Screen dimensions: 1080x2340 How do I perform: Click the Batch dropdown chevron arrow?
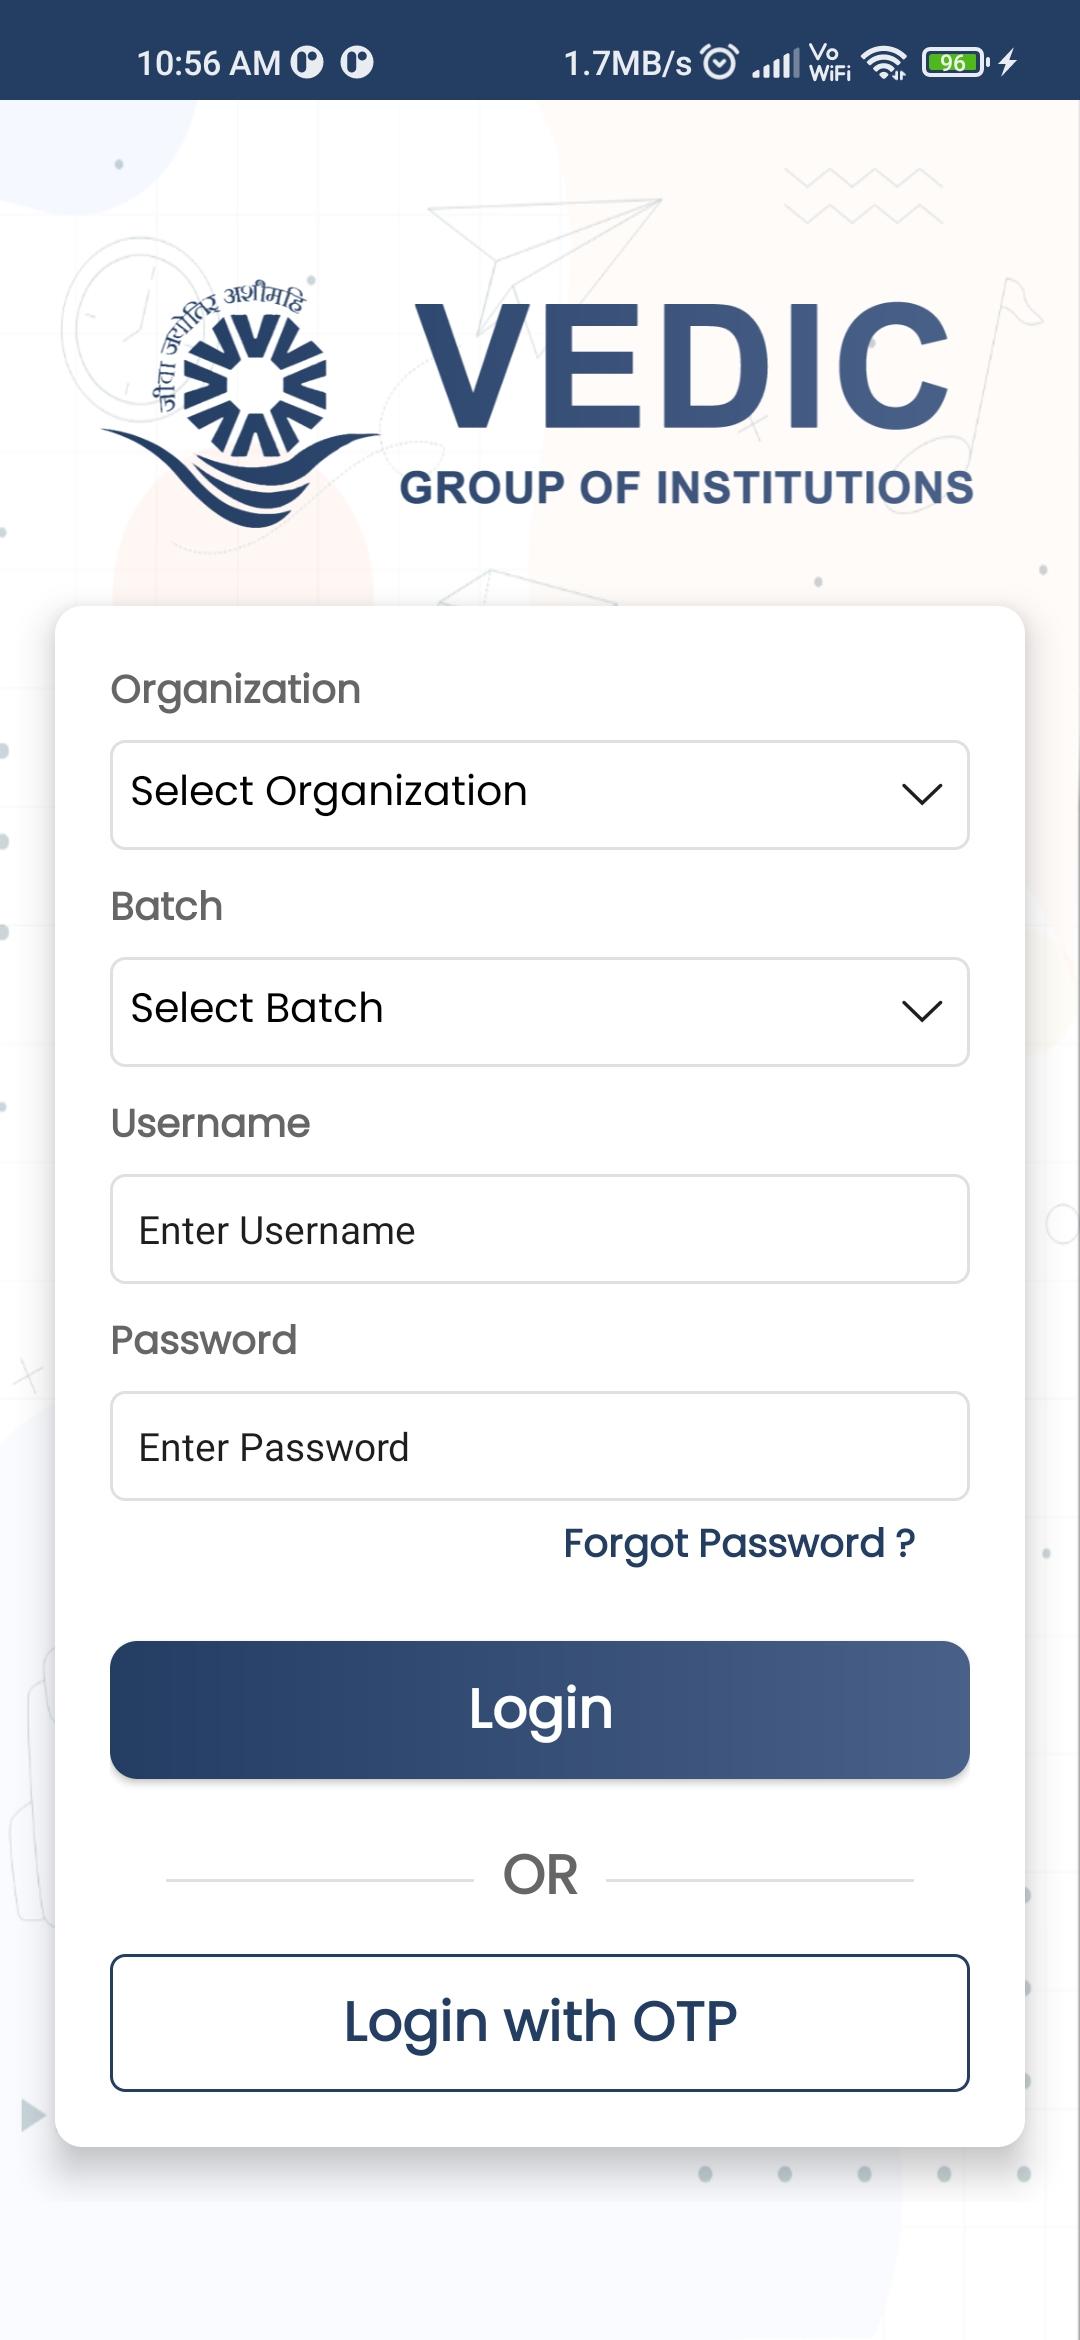tap(922, 1011)
